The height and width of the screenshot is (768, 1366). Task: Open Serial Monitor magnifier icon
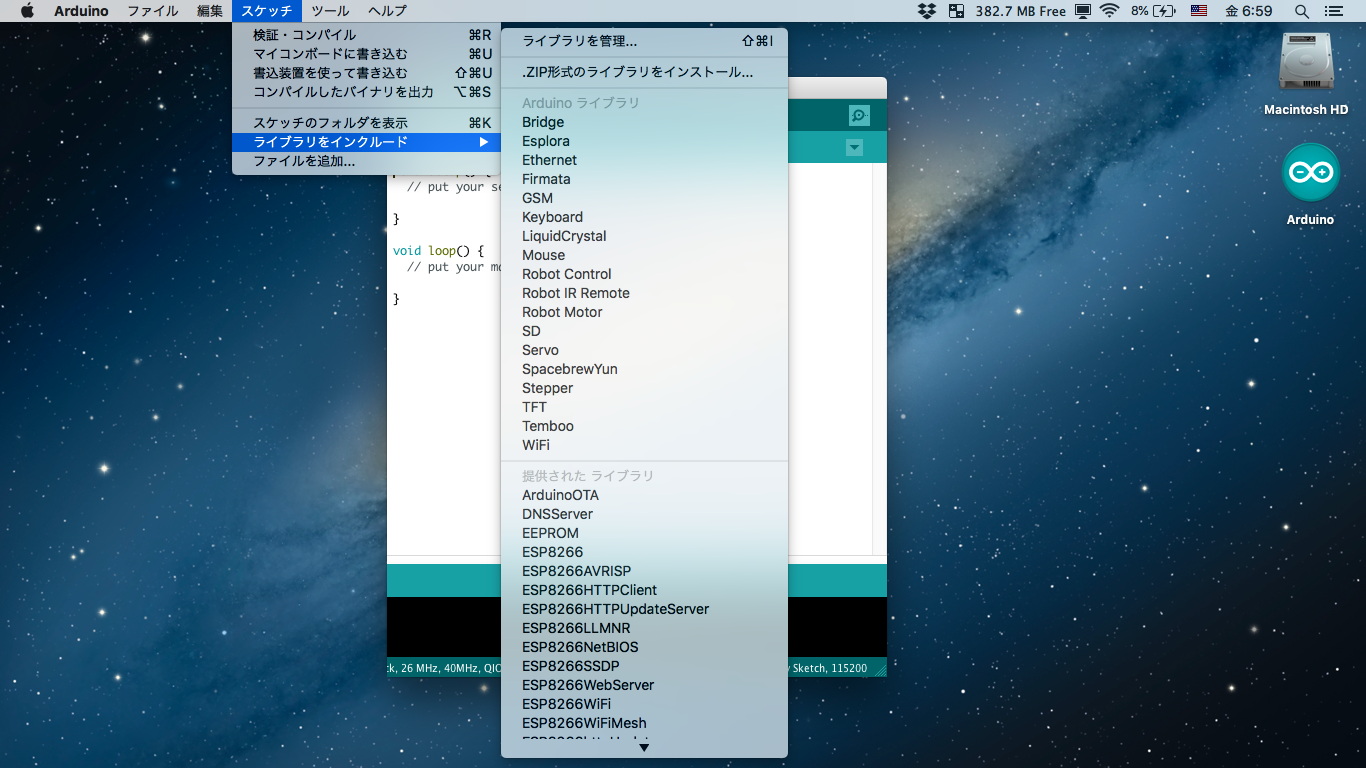click(859, 115)
